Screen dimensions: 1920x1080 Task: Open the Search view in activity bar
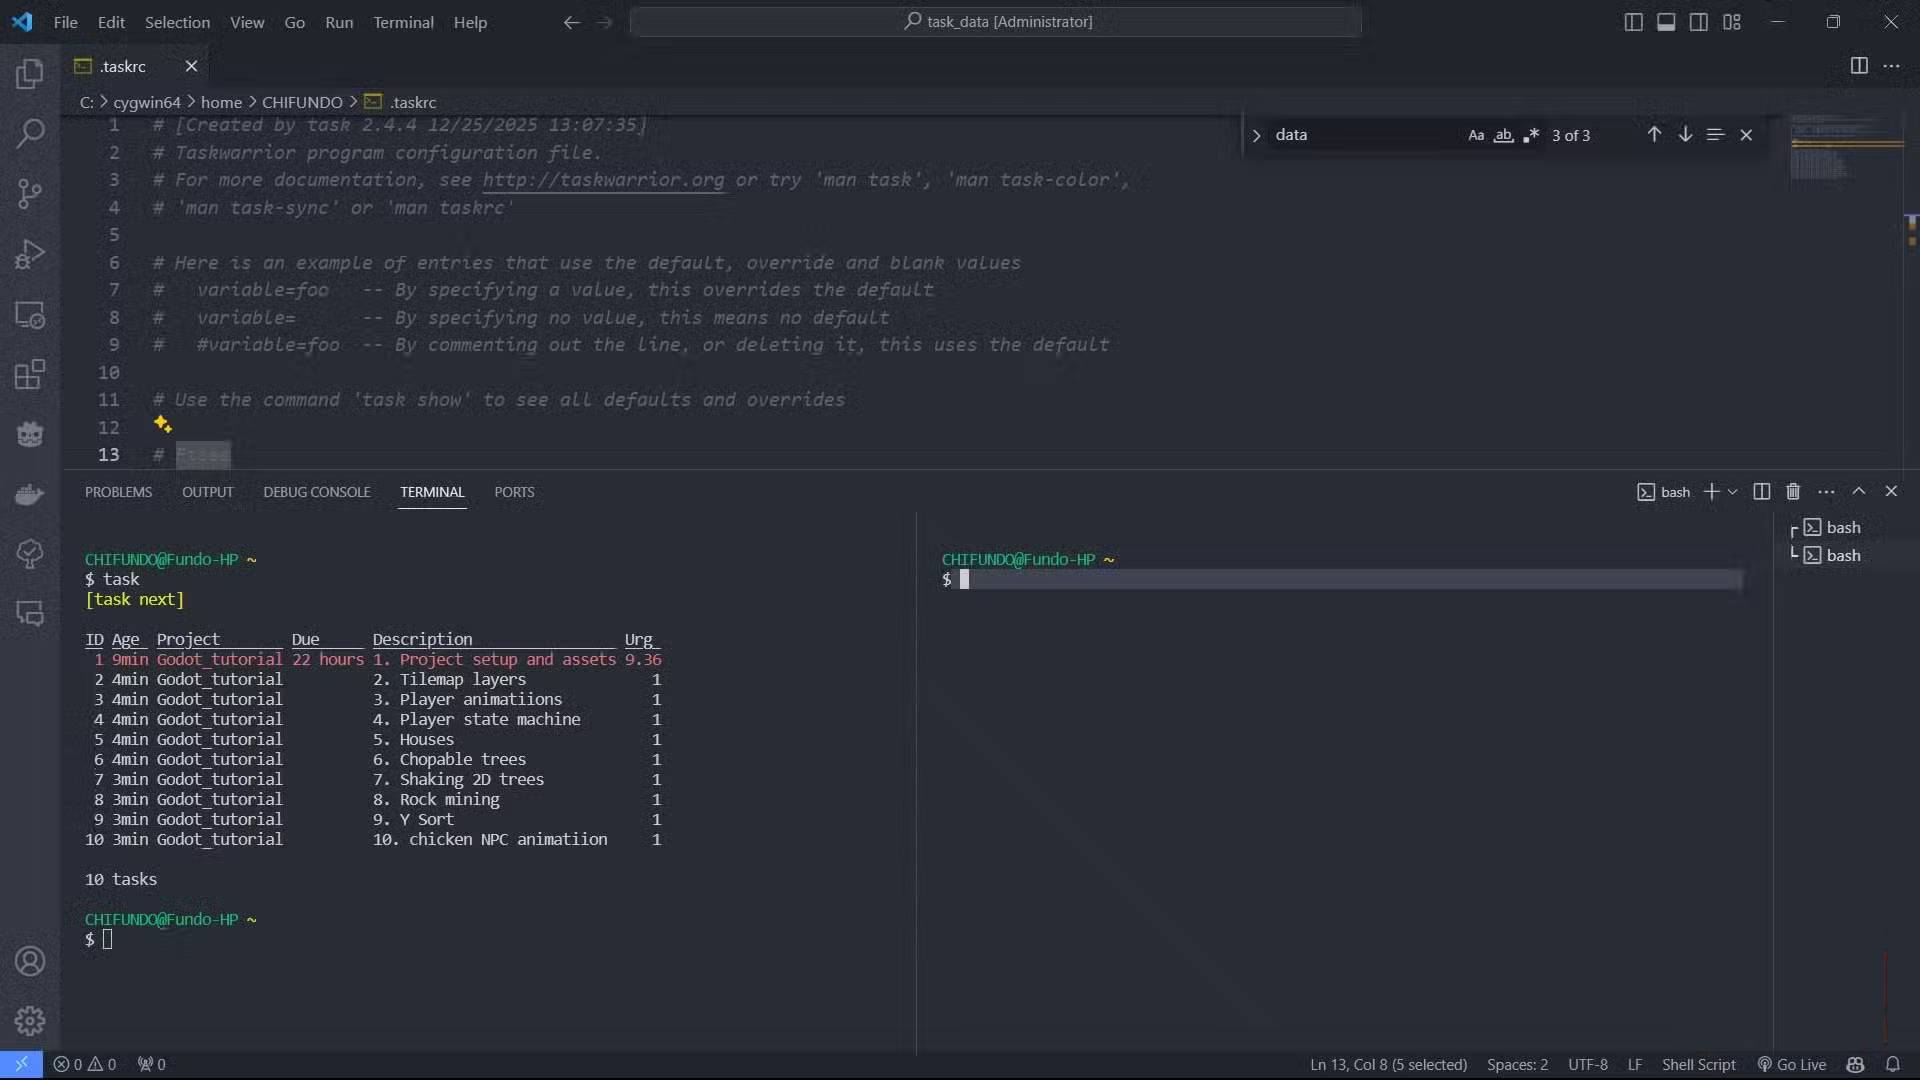(x=30, y=132)
